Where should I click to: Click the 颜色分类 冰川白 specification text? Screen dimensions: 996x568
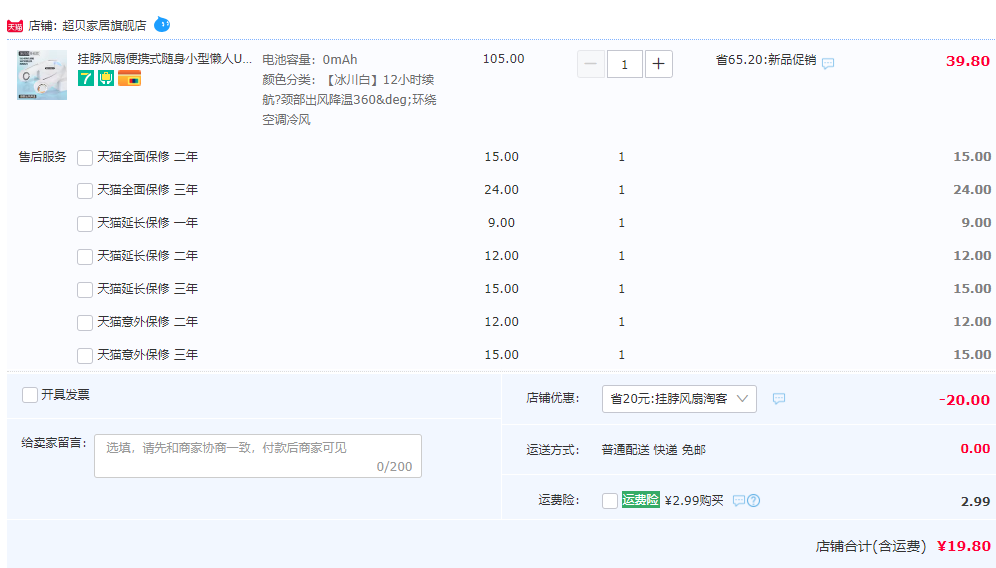[x=349, y=100]
